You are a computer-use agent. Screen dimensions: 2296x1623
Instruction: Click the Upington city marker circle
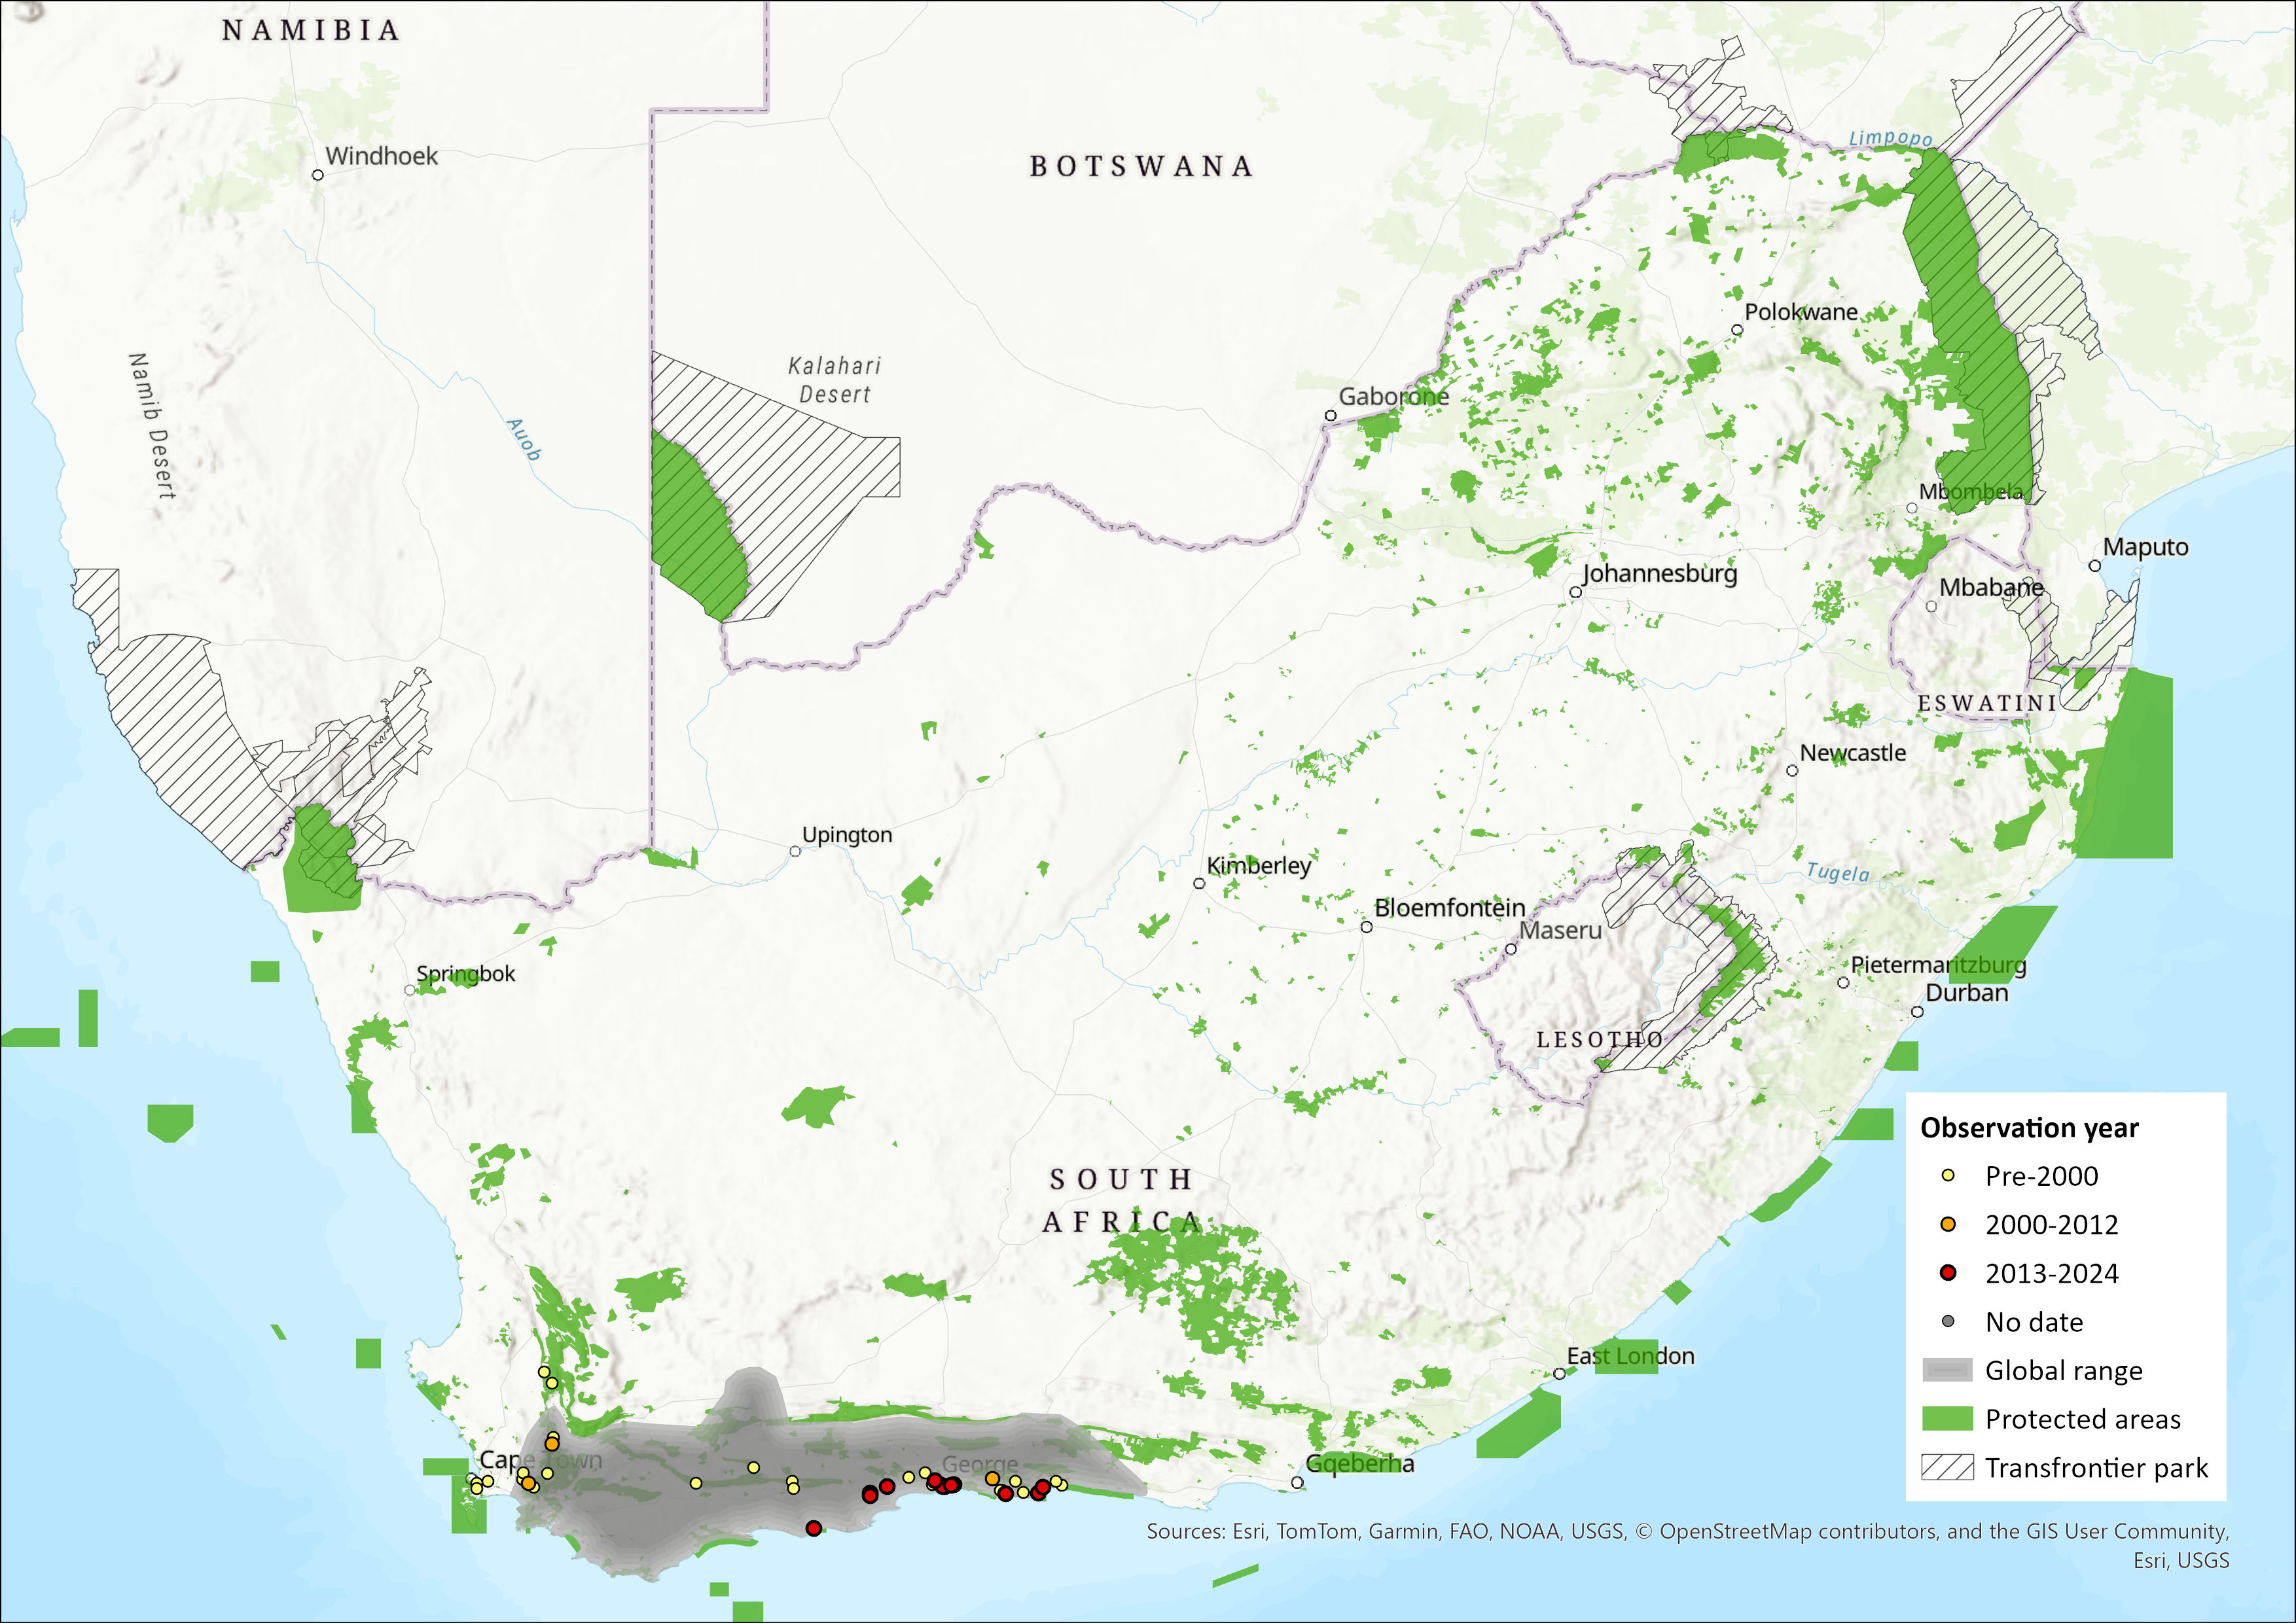click(795, 851)
